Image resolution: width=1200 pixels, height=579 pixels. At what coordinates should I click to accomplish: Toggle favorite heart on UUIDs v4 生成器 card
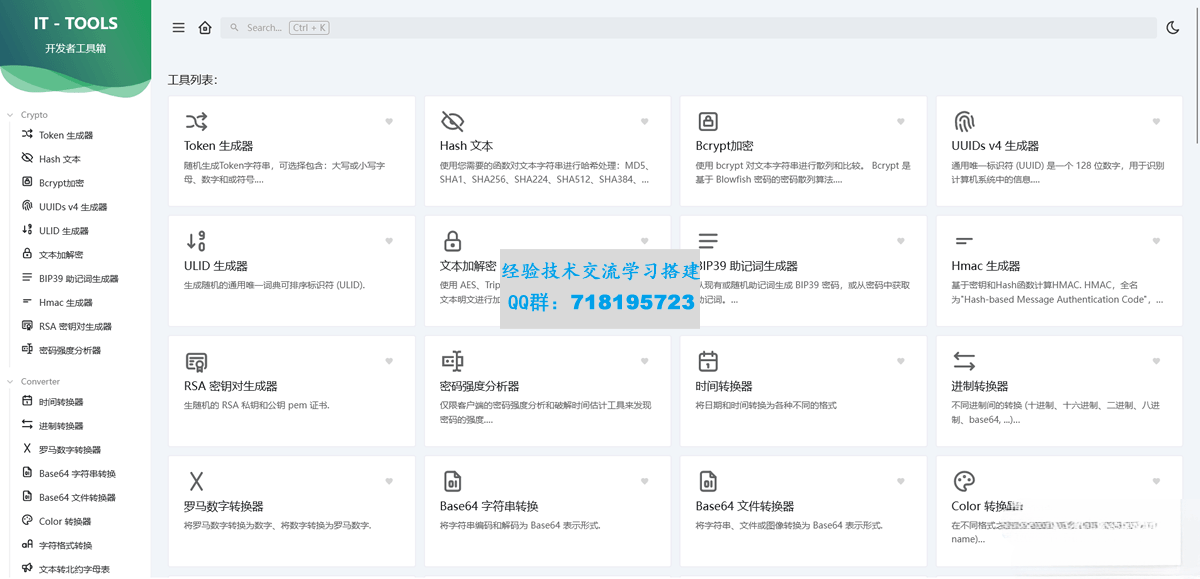point(1156,122)
